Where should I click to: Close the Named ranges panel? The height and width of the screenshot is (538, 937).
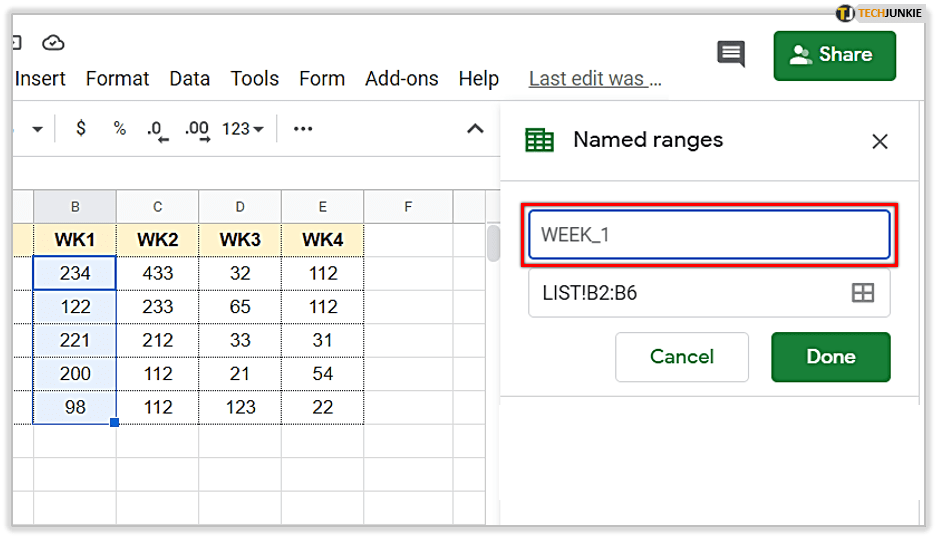[x=880, y=141]
